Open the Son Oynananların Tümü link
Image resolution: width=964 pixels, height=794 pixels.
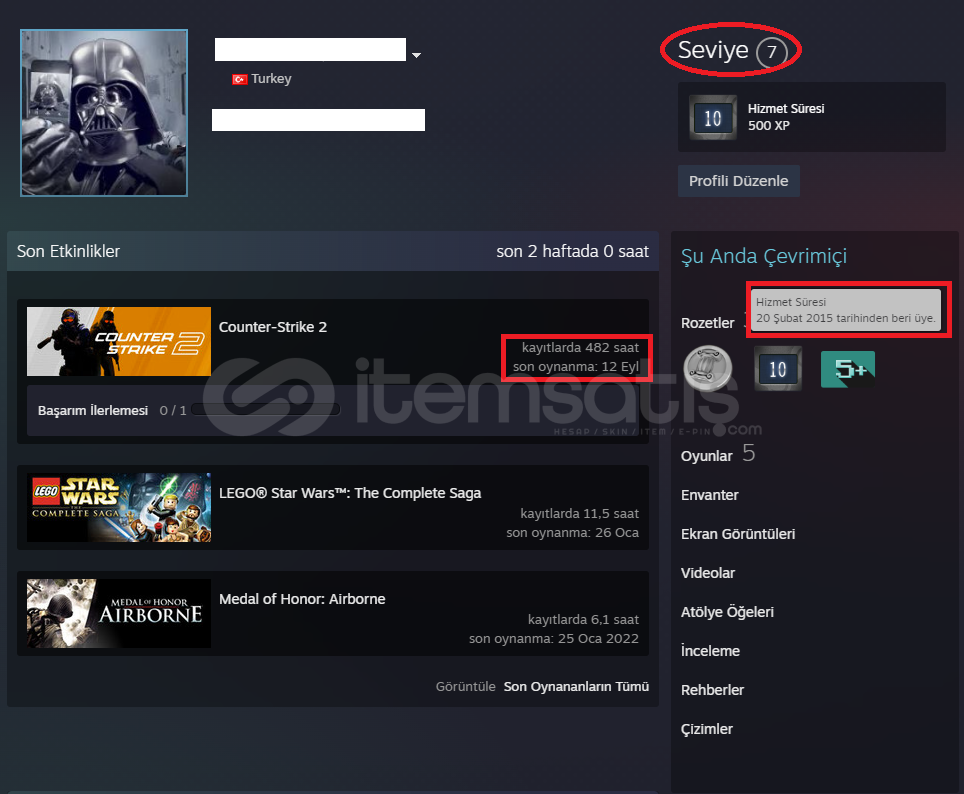point(576,687)
